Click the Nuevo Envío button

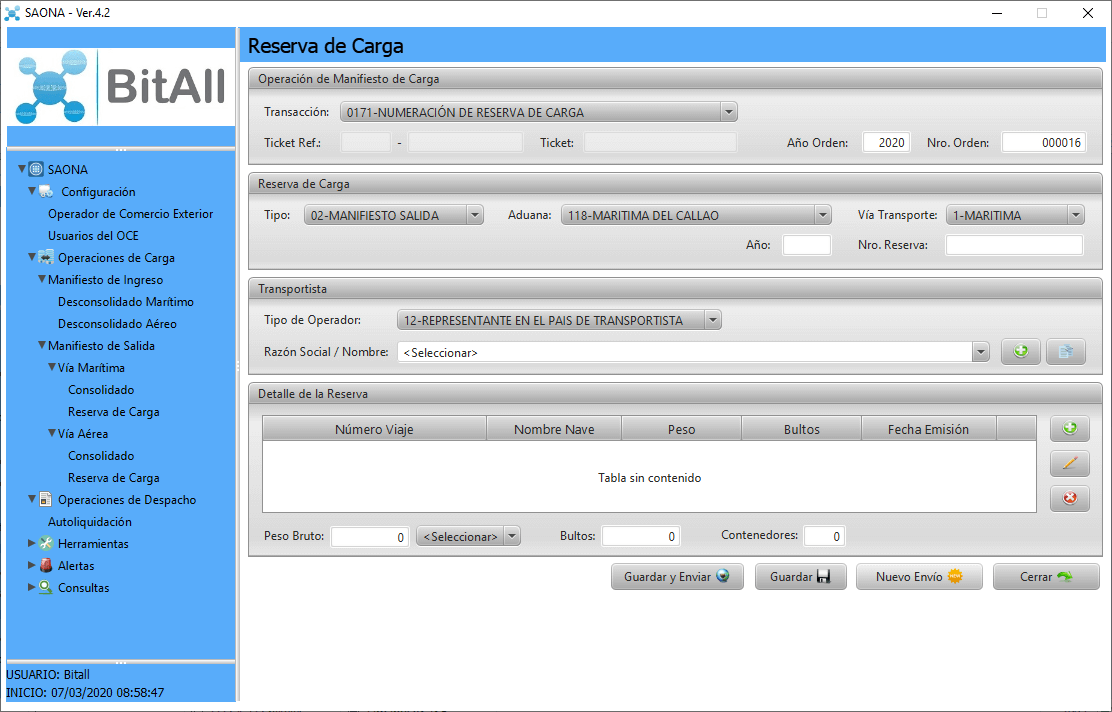click(x=918, y=577)
